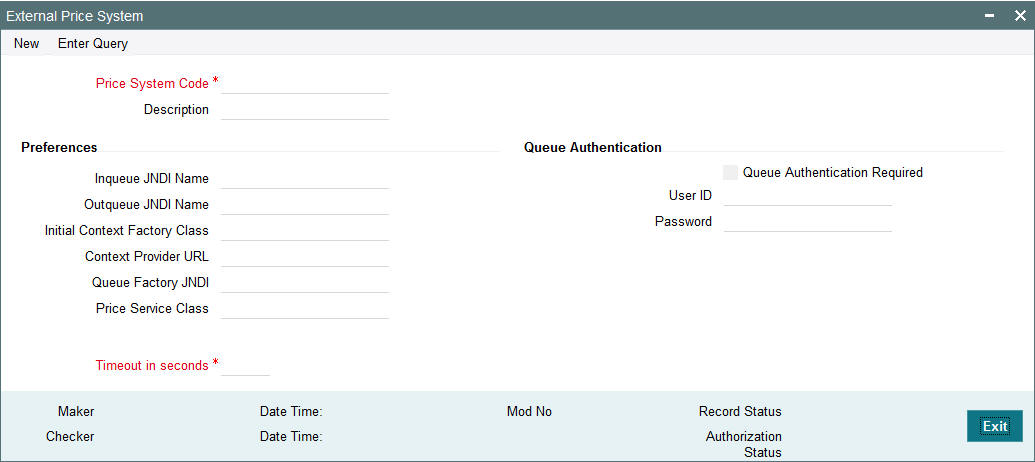
Task: Select the Password input field
Action: tap(808, 222)
